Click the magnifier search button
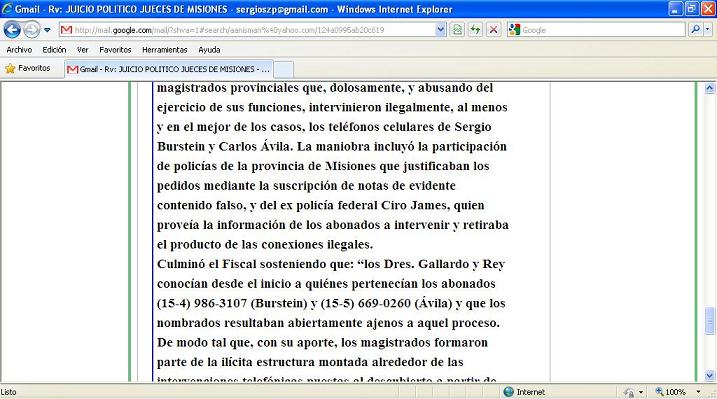 point(695,30)
